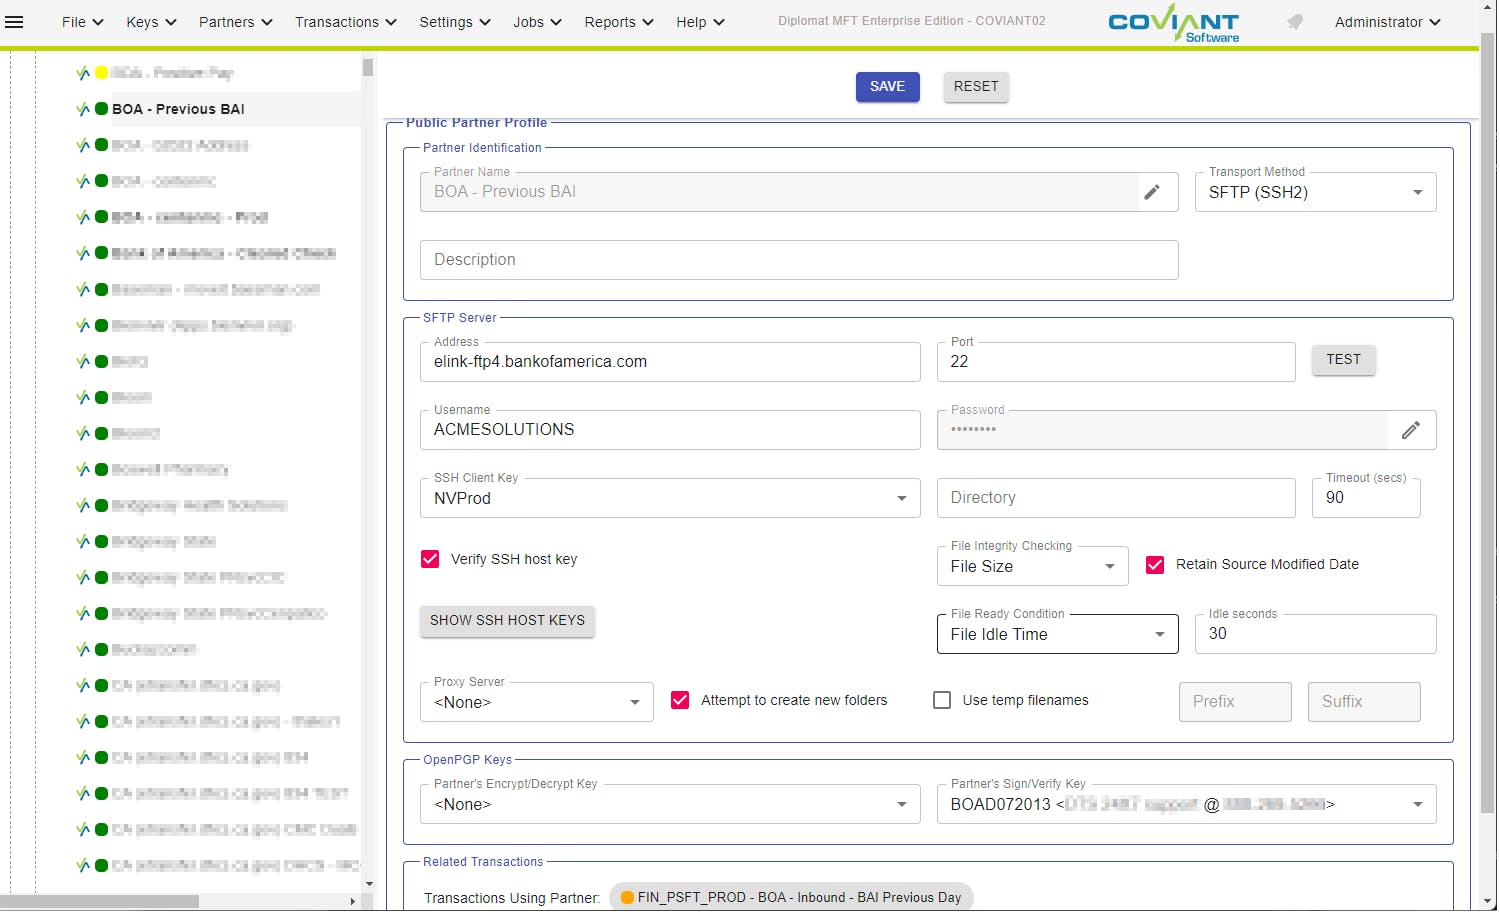Click the pin icon beside Administrator

click(1295, 22)
